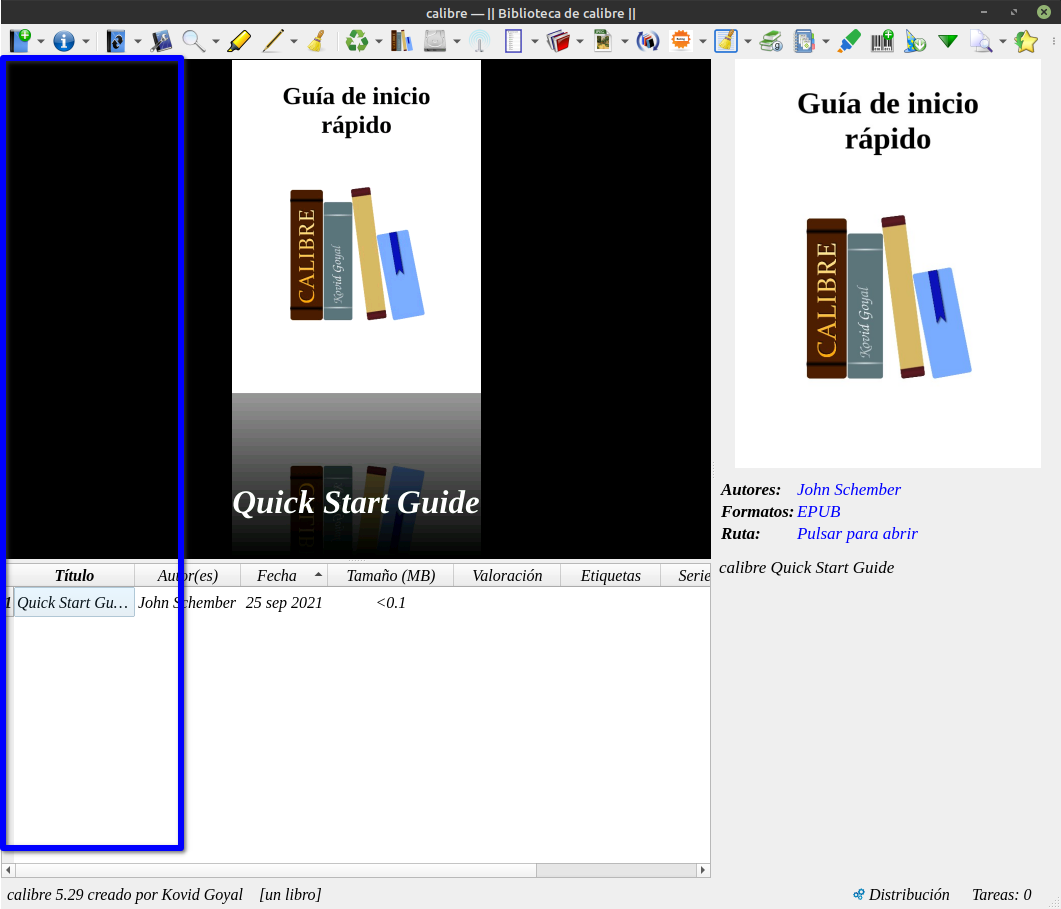This screenshot has width=1061, height=909.
Task: Sort by the Autor(es) column header
Action: [x=187, y=575]
